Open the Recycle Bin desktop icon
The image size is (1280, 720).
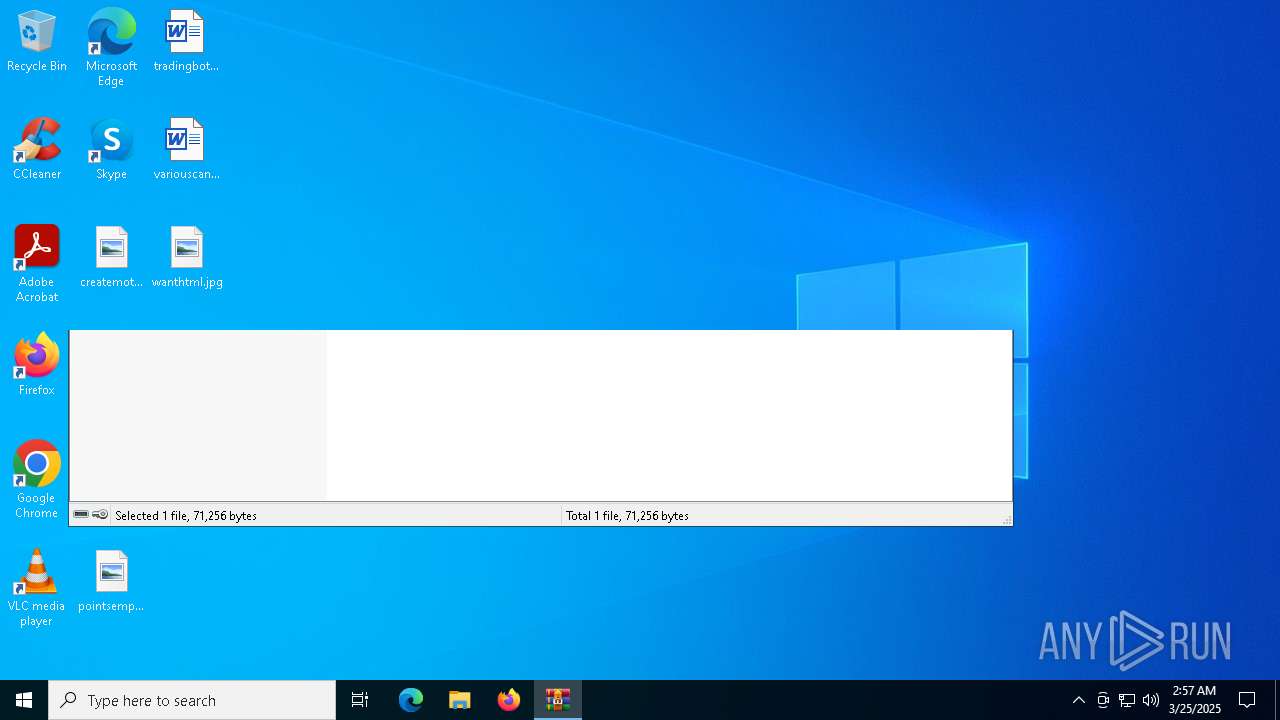[37, 42]
